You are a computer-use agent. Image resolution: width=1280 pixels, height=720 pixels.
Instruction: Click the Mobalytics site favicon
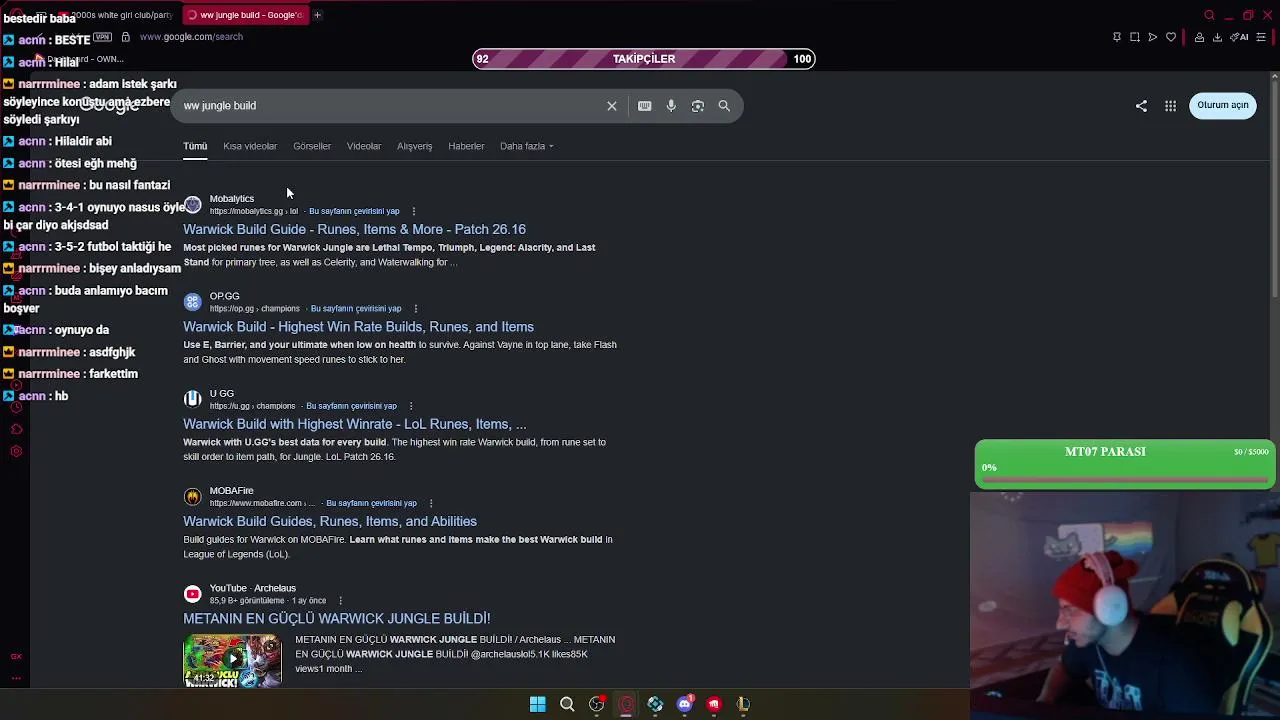click(193, 205)
